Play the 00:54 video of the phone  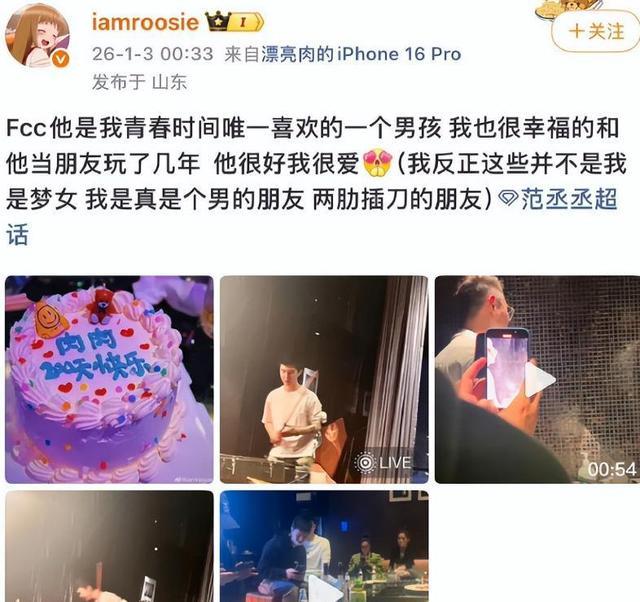click(539, 380)
